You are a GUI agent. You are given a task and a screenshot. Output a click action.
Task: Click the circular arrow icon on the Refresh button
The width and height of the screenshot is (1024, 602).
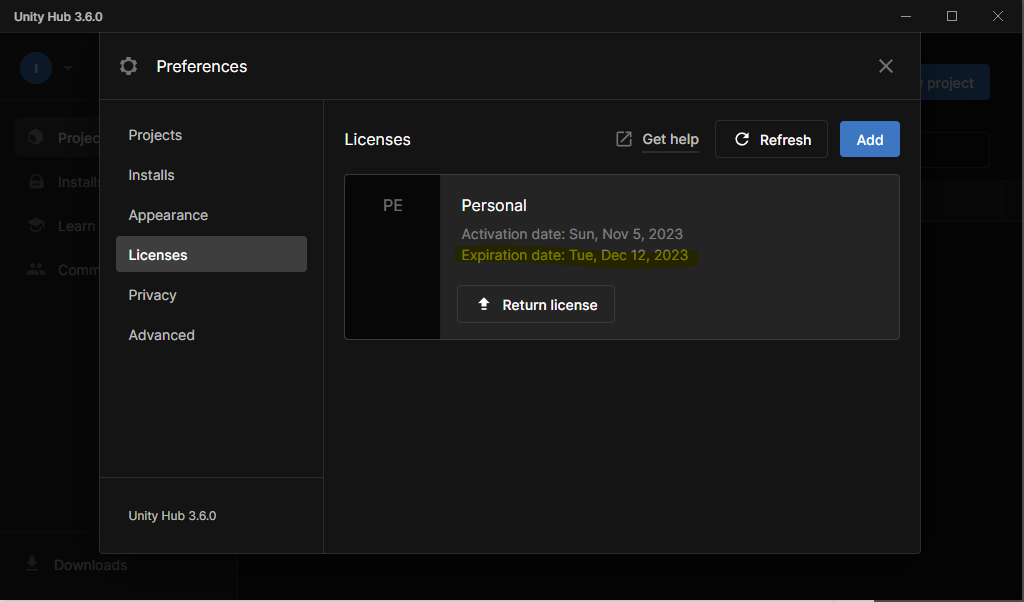pyautogui.click(x=742, y=139)
